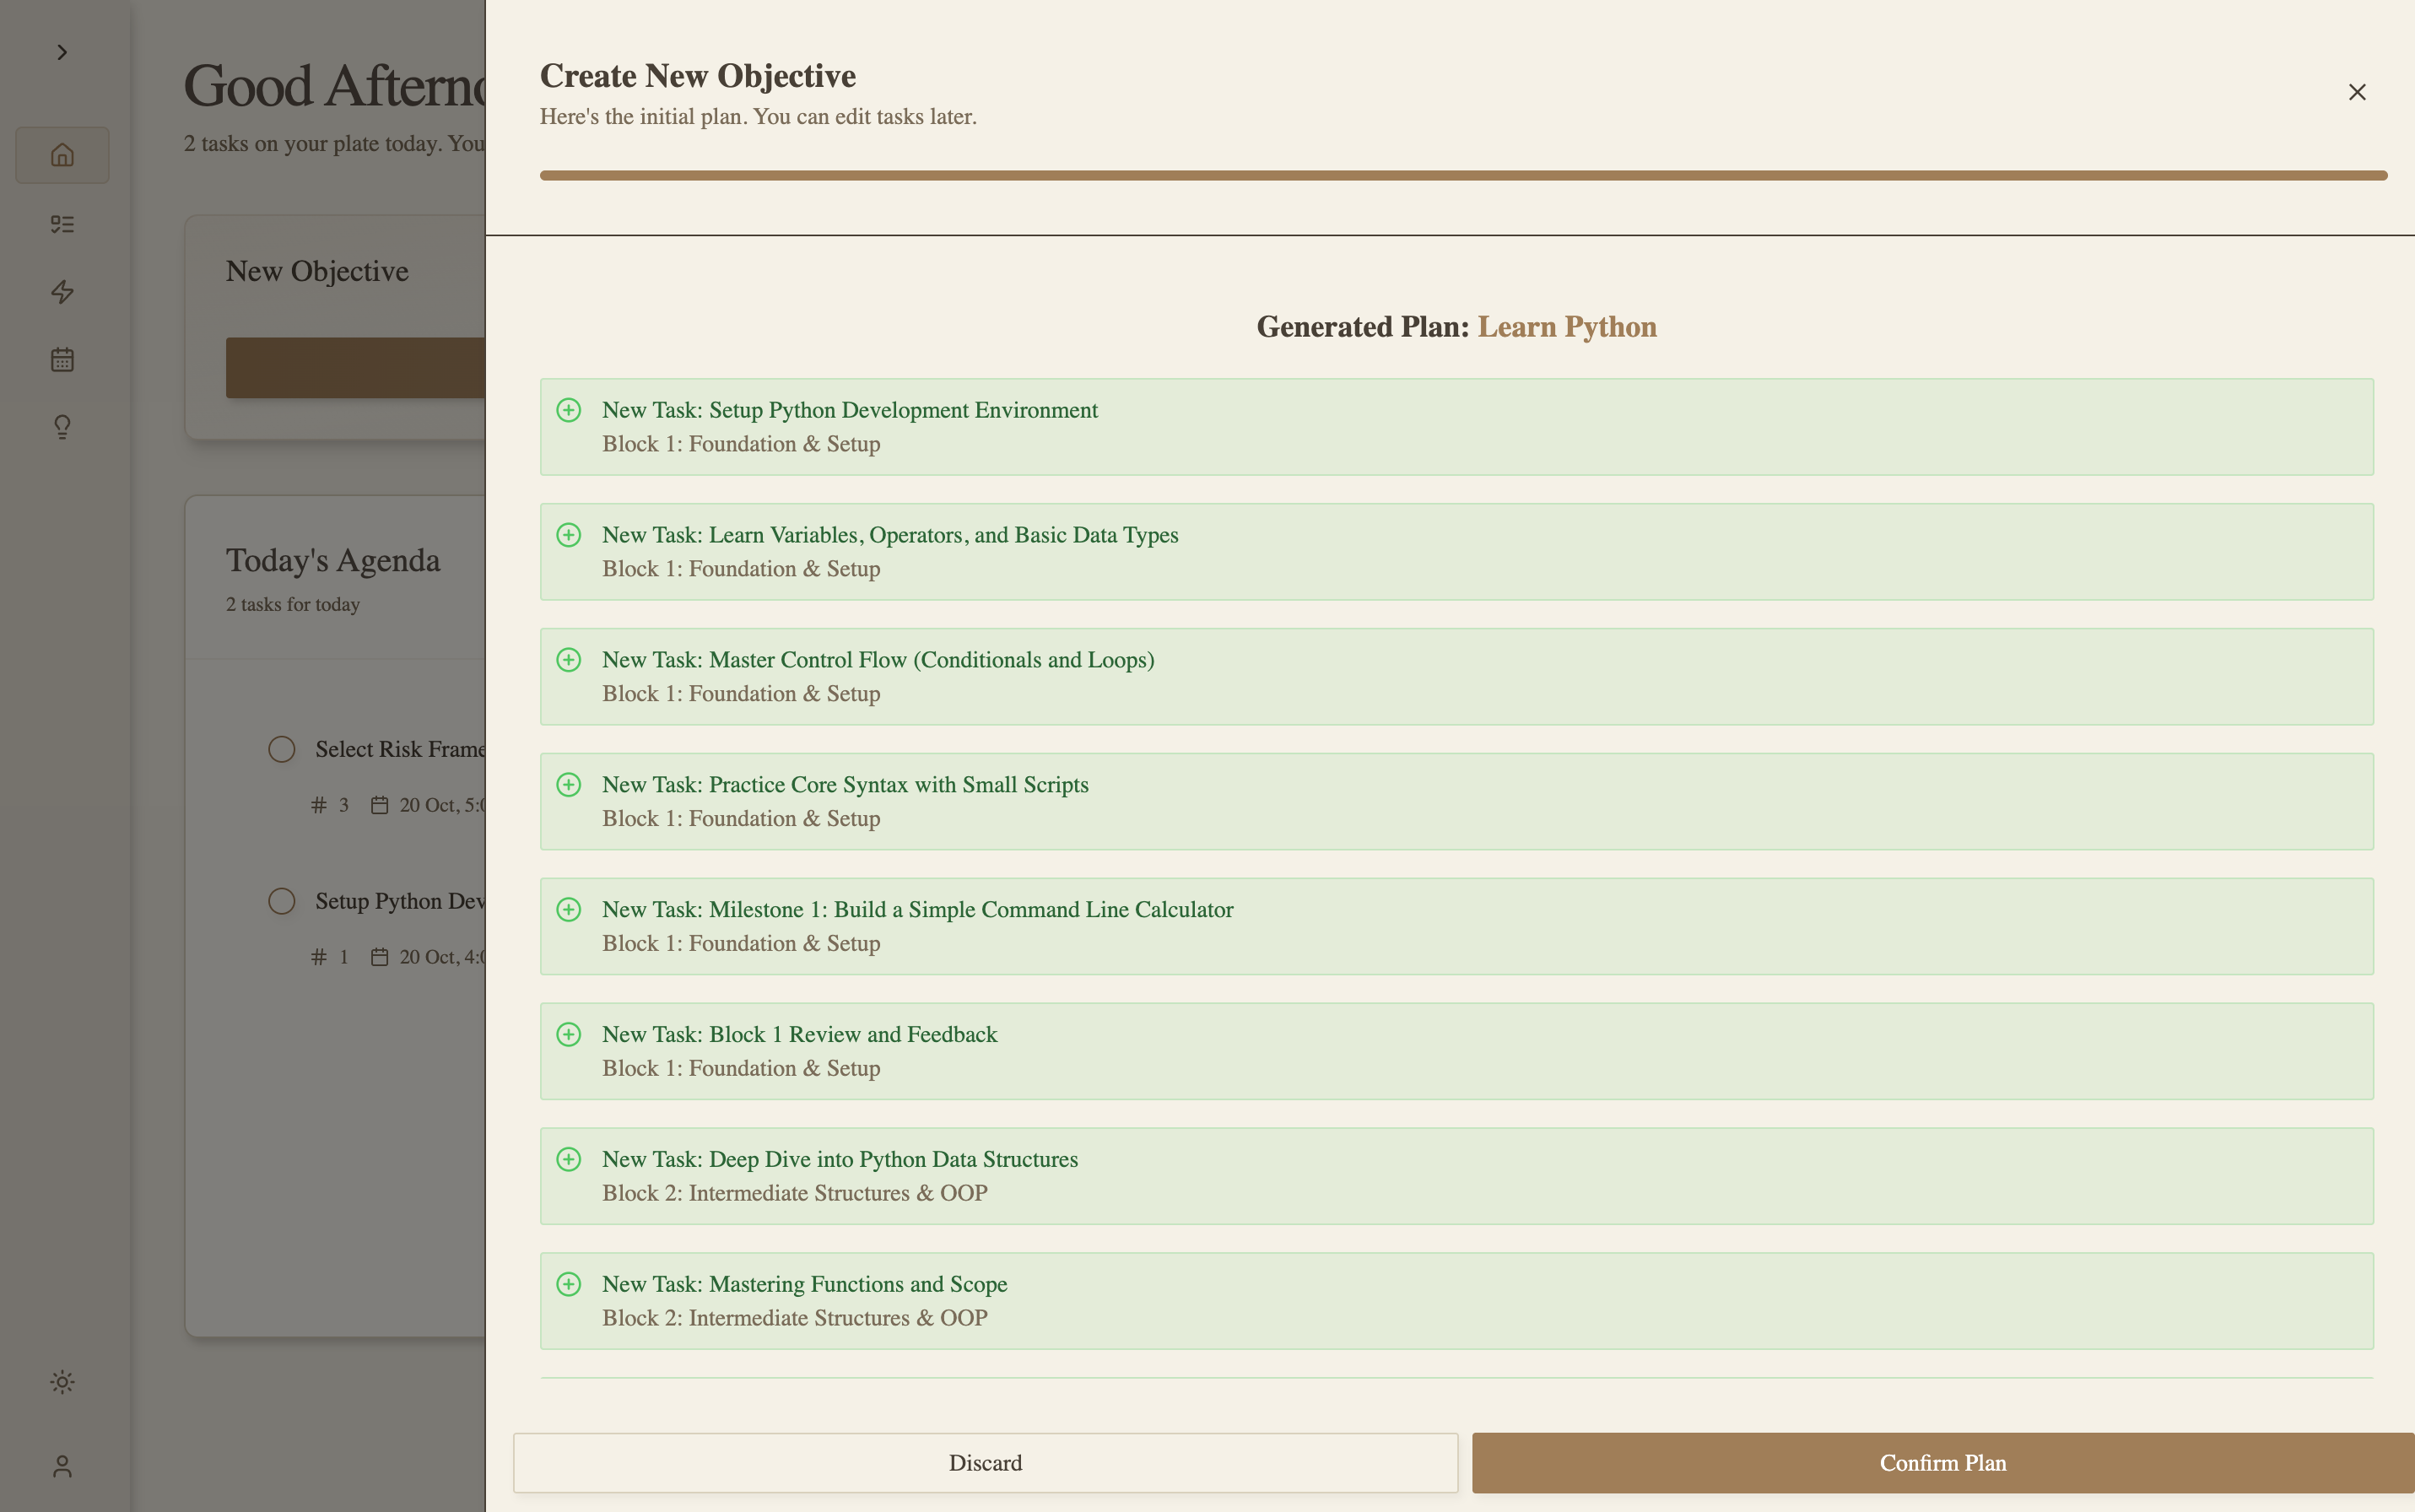Image resolution: width=2415 pixels, height=1512 pixels.
Task: Select 'Milestone 1: Build a Simple Command Line Calculator'
Action: click(1456, 926)
